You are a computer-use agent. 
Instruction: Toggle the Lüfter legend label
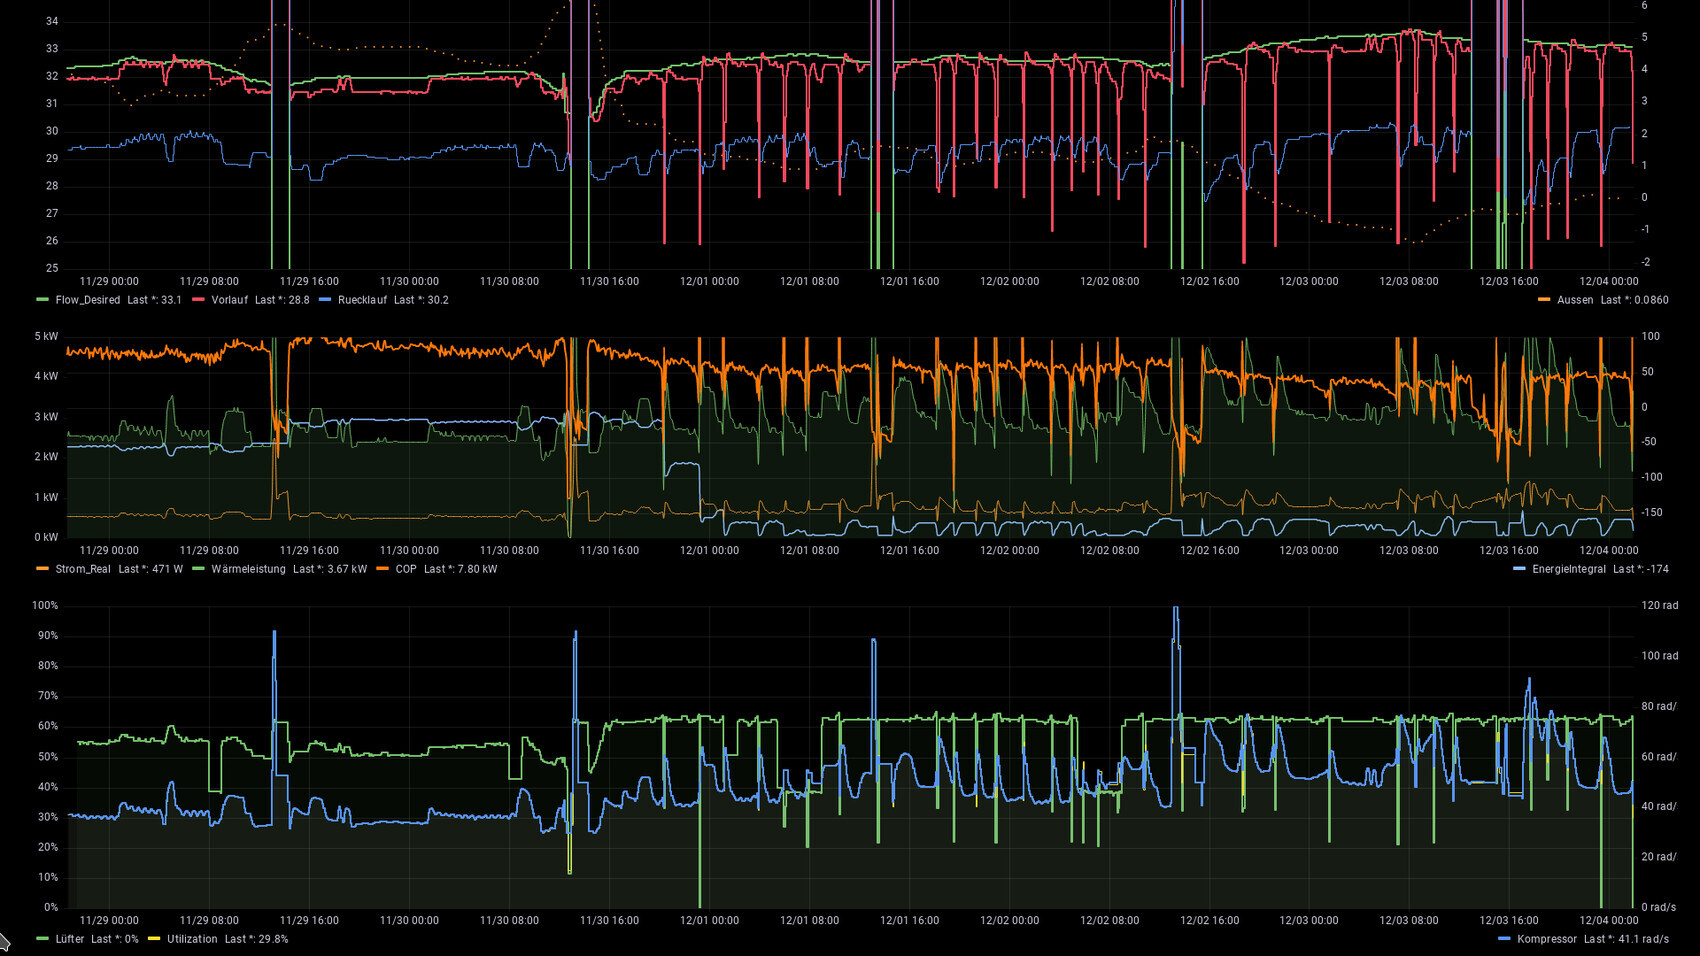click(x=70, y=939)
